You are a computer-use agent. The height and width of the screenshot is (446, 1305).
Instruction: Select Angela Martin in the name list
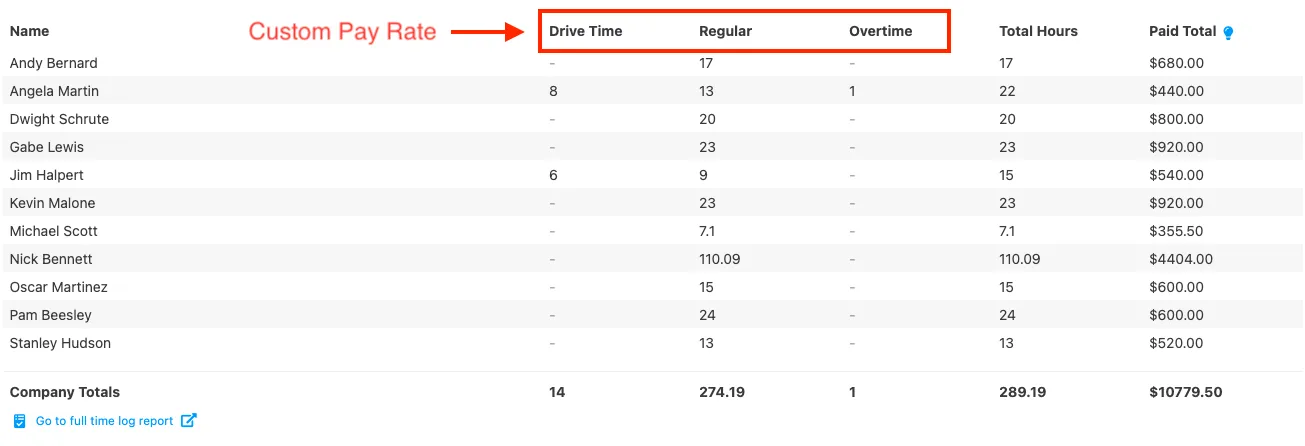[x=54, y=91]
